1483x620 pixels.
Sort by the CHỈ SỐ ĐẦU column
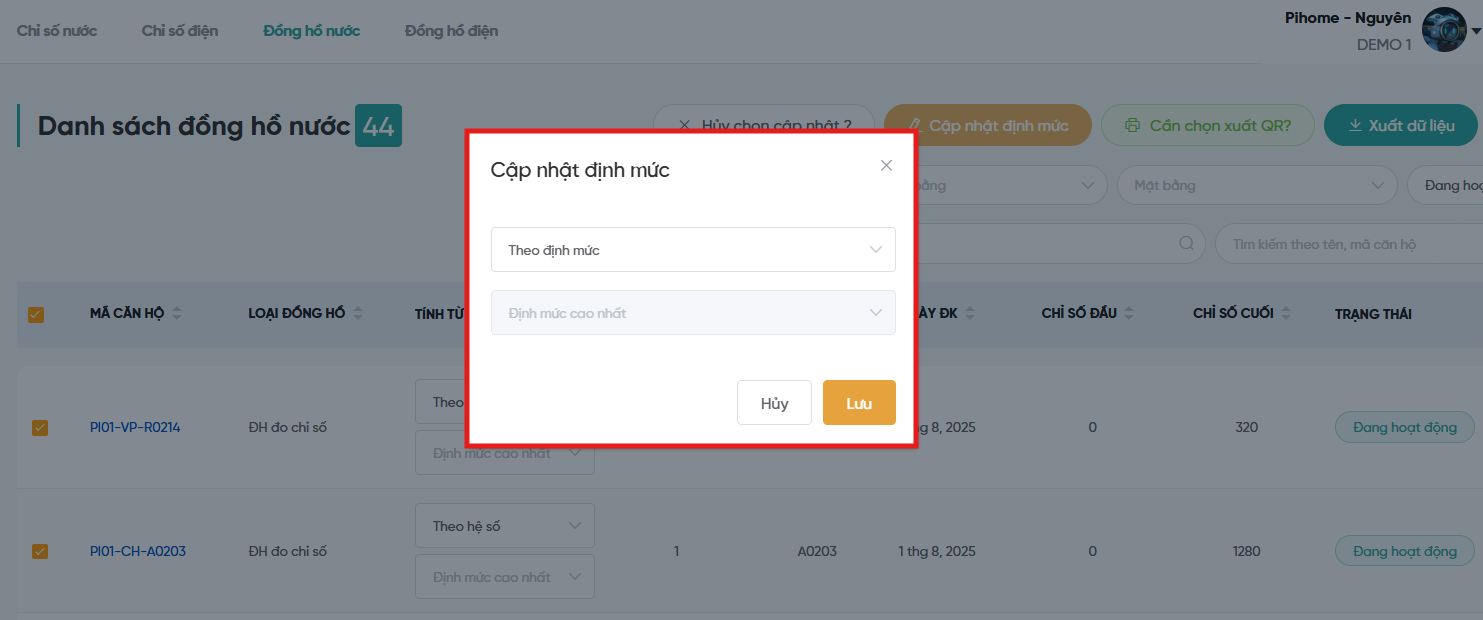click(1129, 314)
